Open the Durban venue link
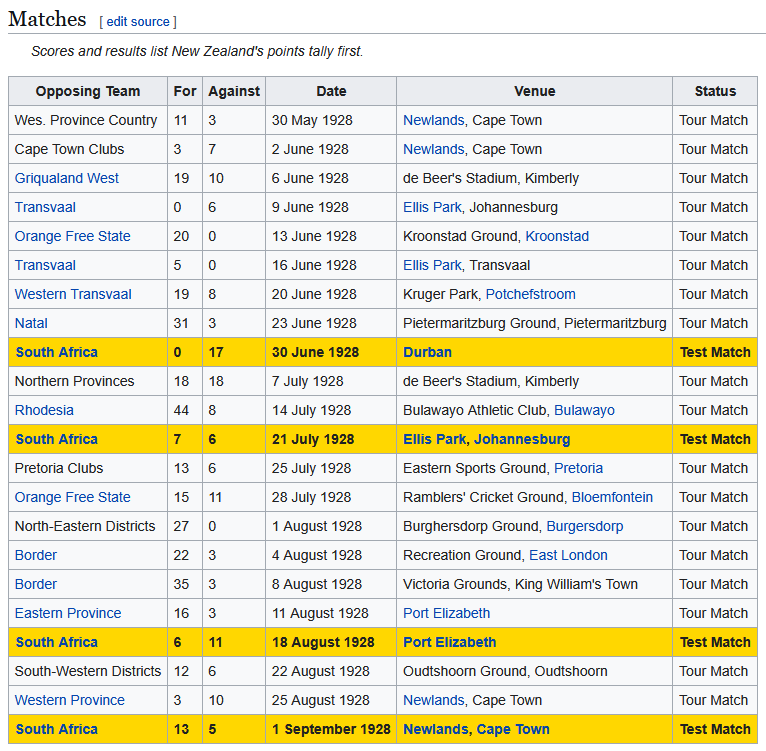Viewport: 766px width, 751px height. click(x=427, y=352)
